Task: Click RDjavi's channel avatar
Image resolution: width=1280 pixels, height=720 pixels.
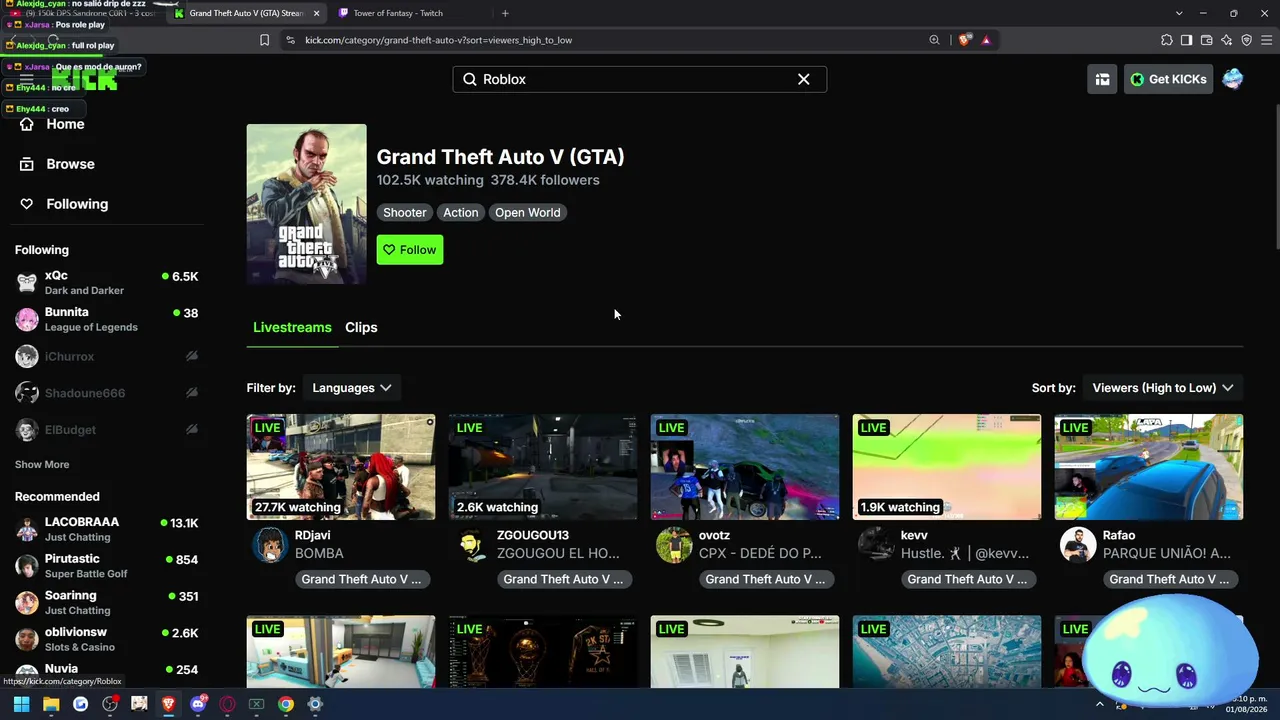Action: 270,545
